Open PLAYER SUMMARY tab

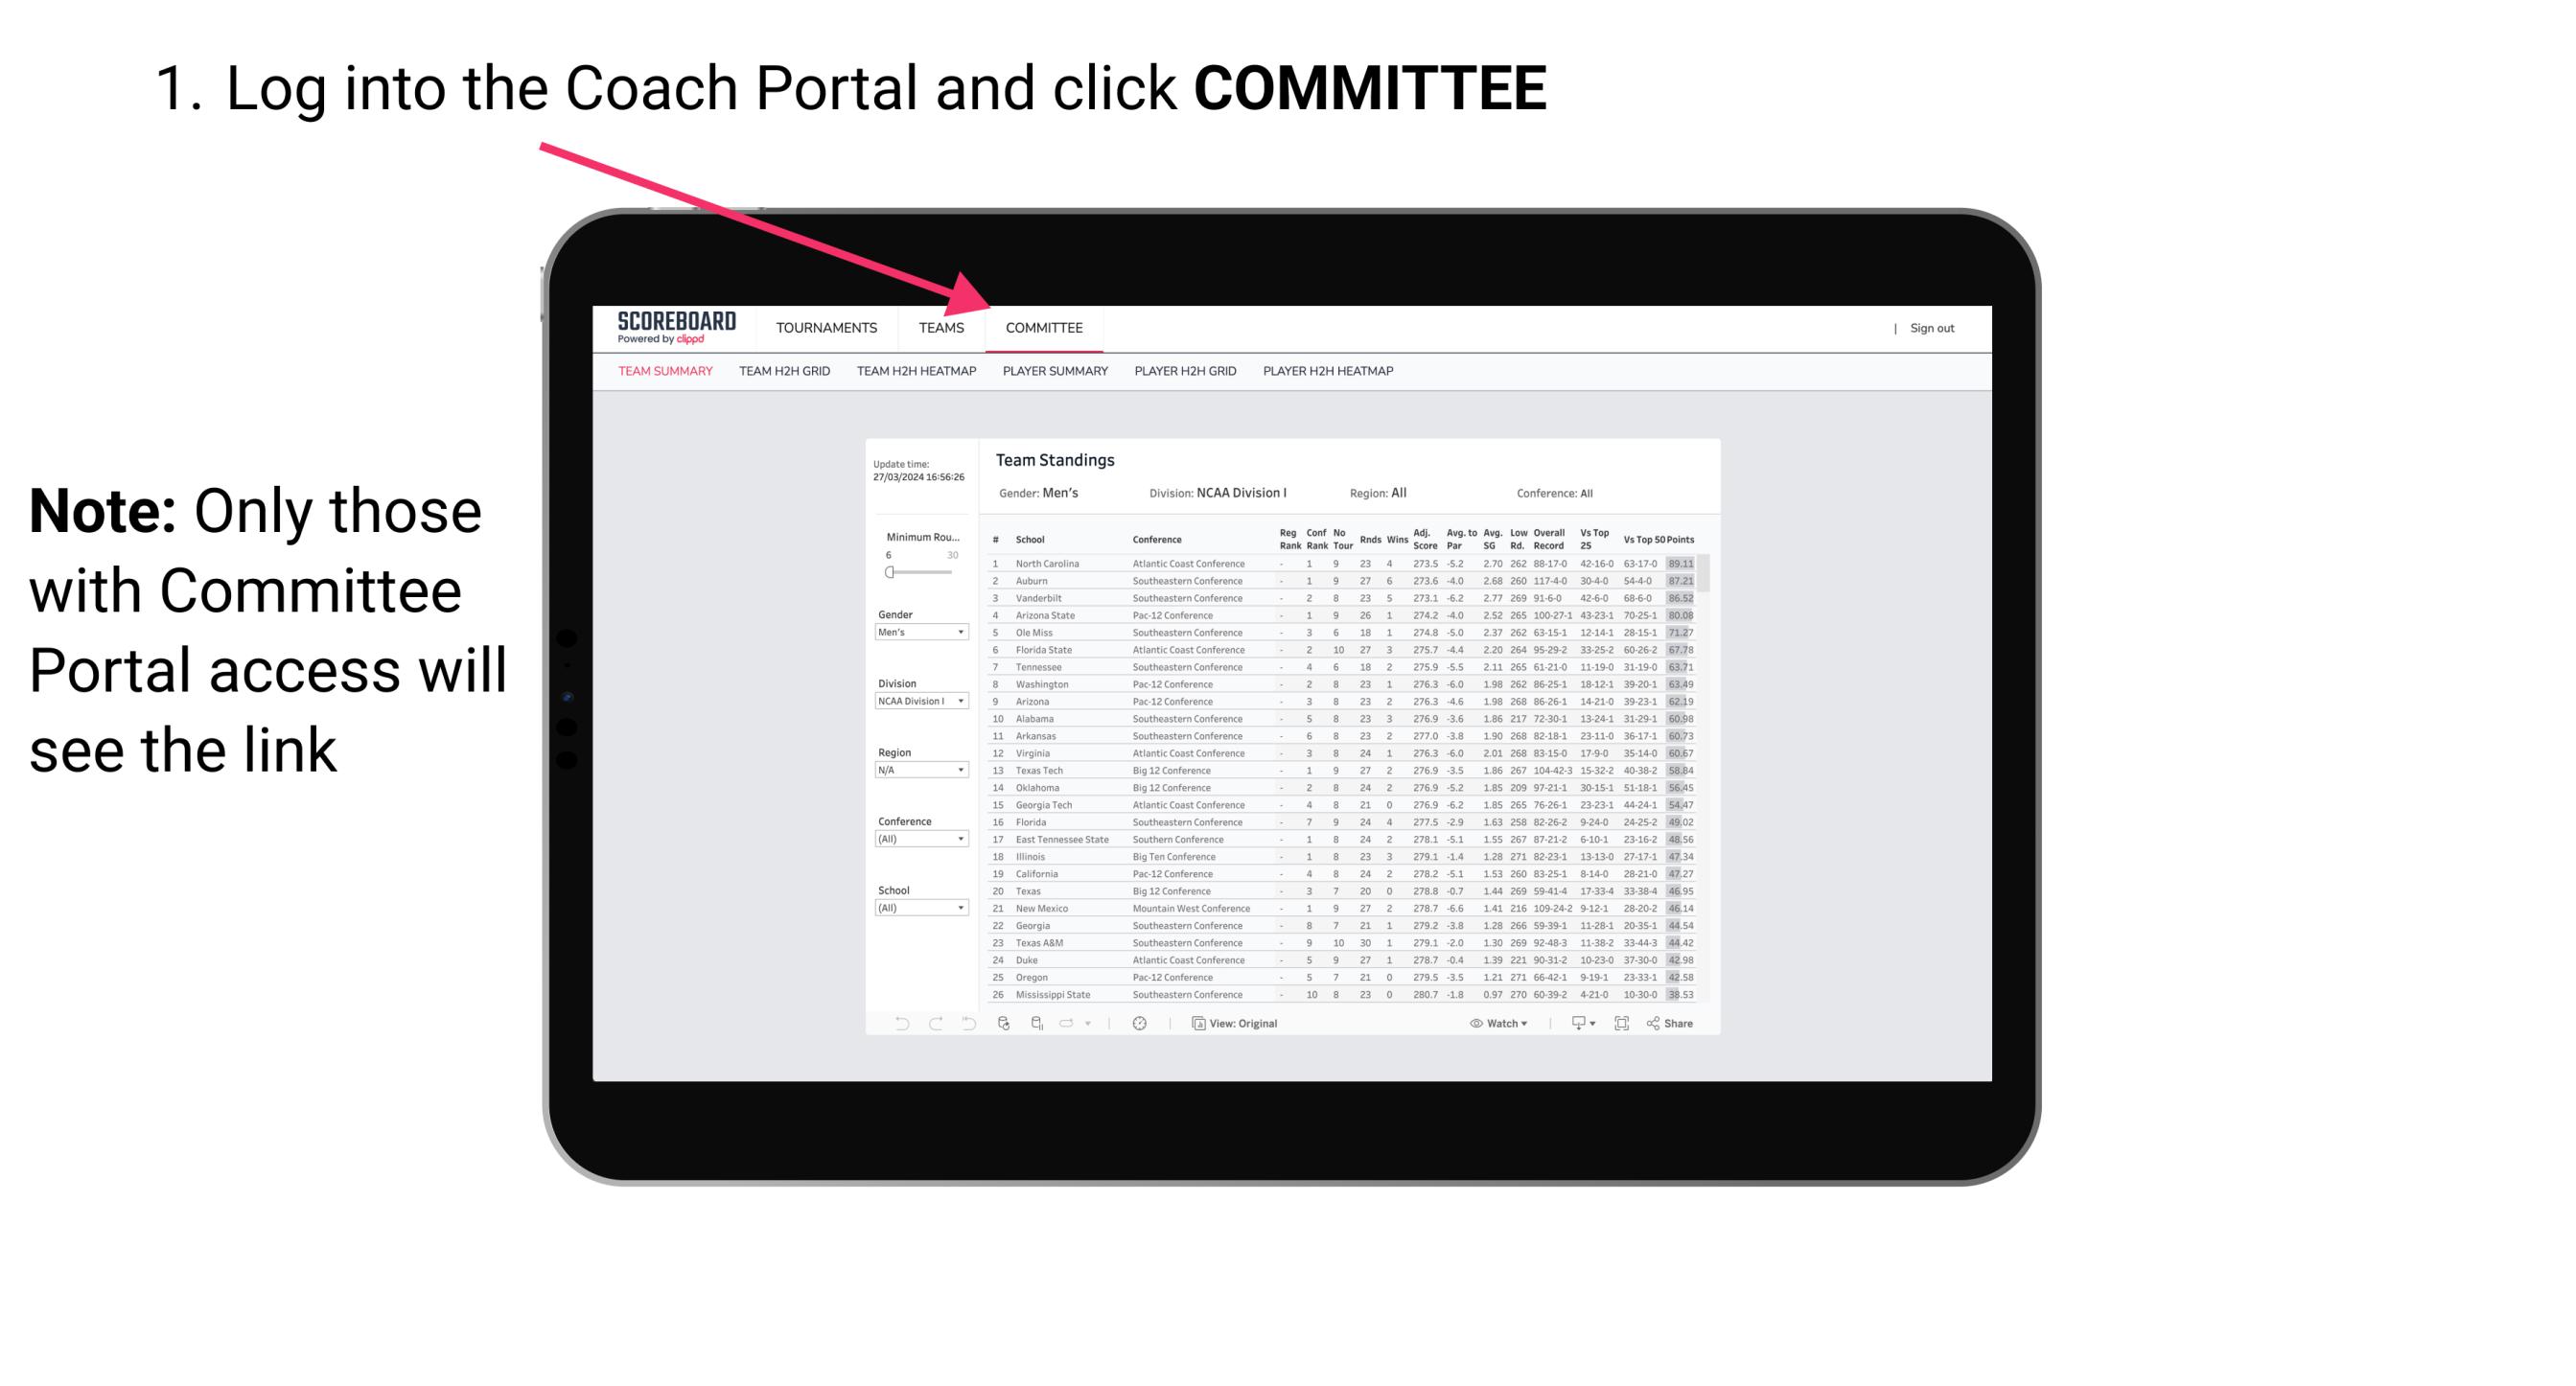click(x=1054, y=374)
